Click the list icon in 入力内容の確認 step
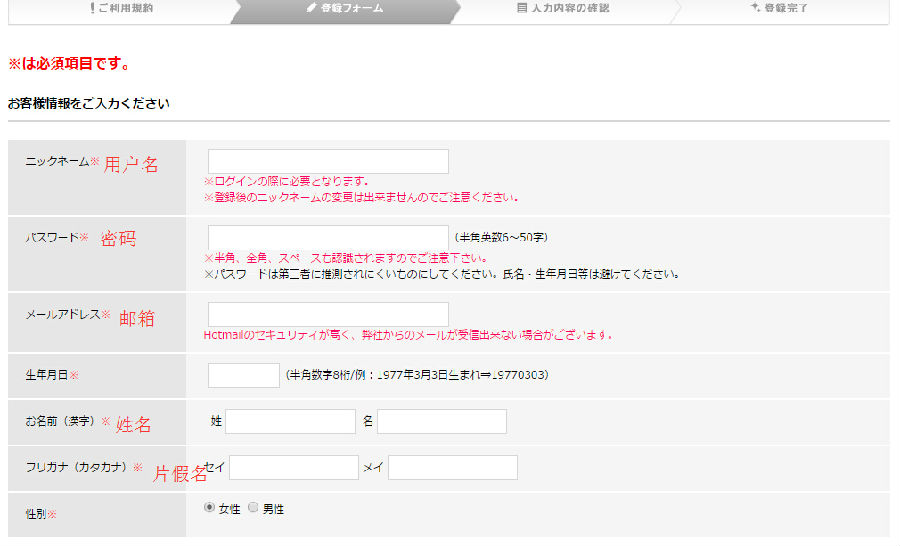Screen dimensions: 900x546 pos(521,8)
